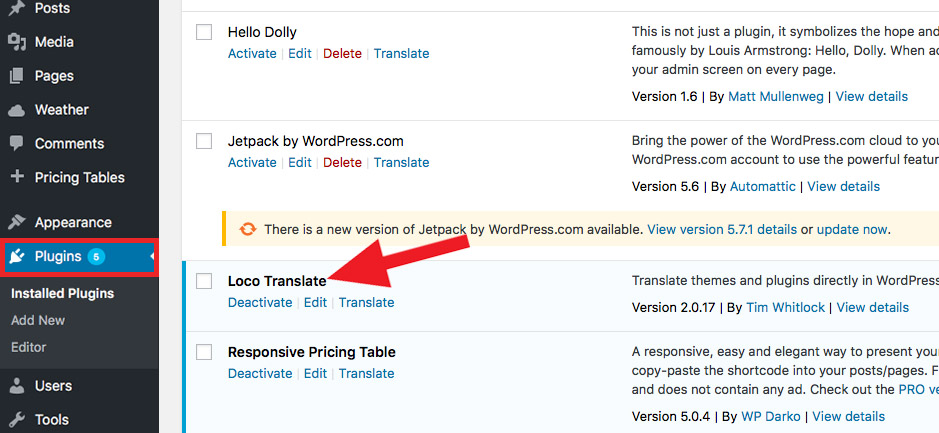Open the plugin Editor submenu item
The height and width of the screenshot is (433, 939).
pos(29,347)
